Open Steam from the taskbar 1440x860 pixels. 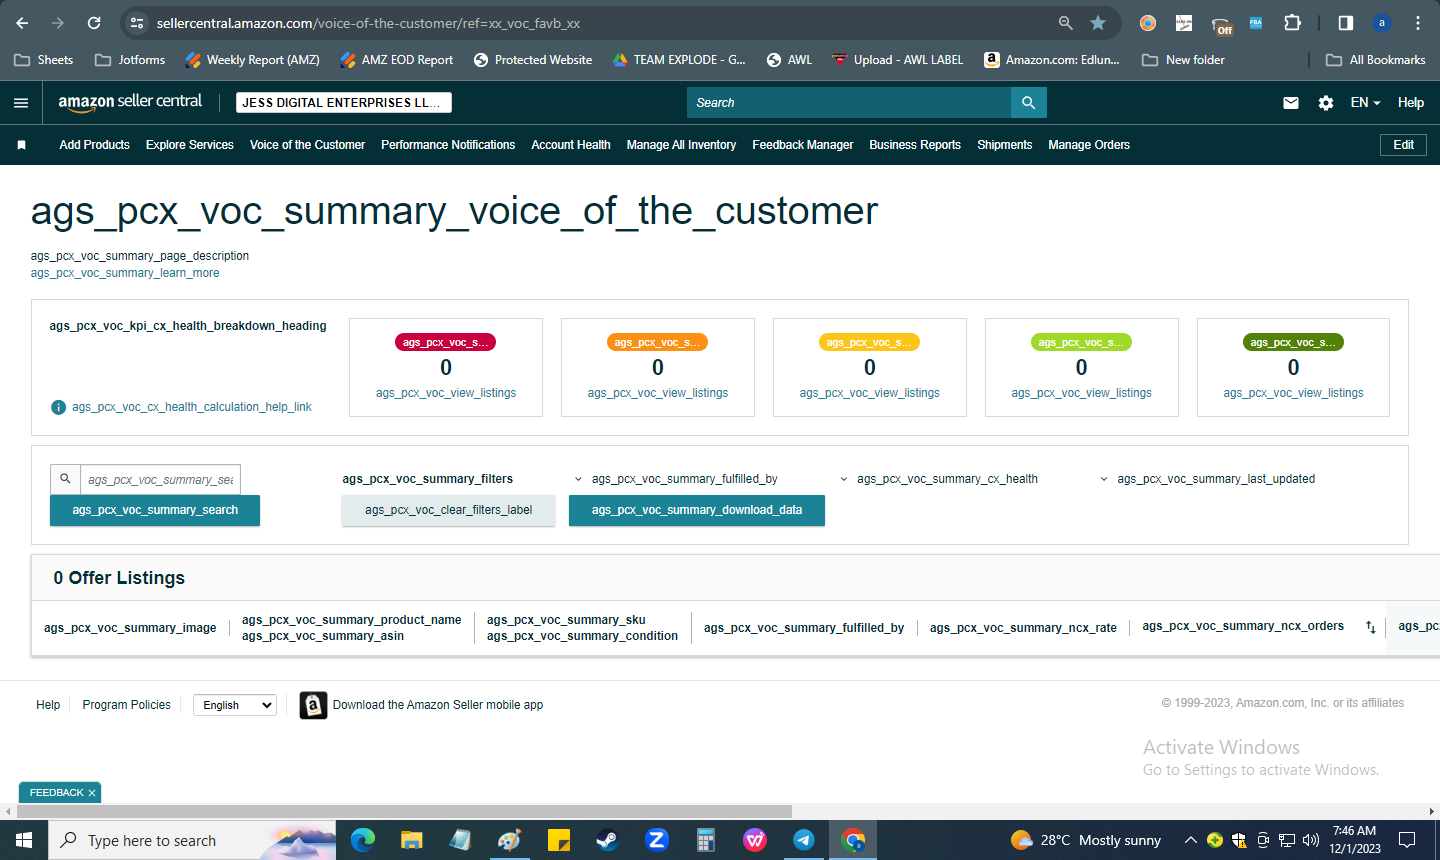click(x=608, y=840)
